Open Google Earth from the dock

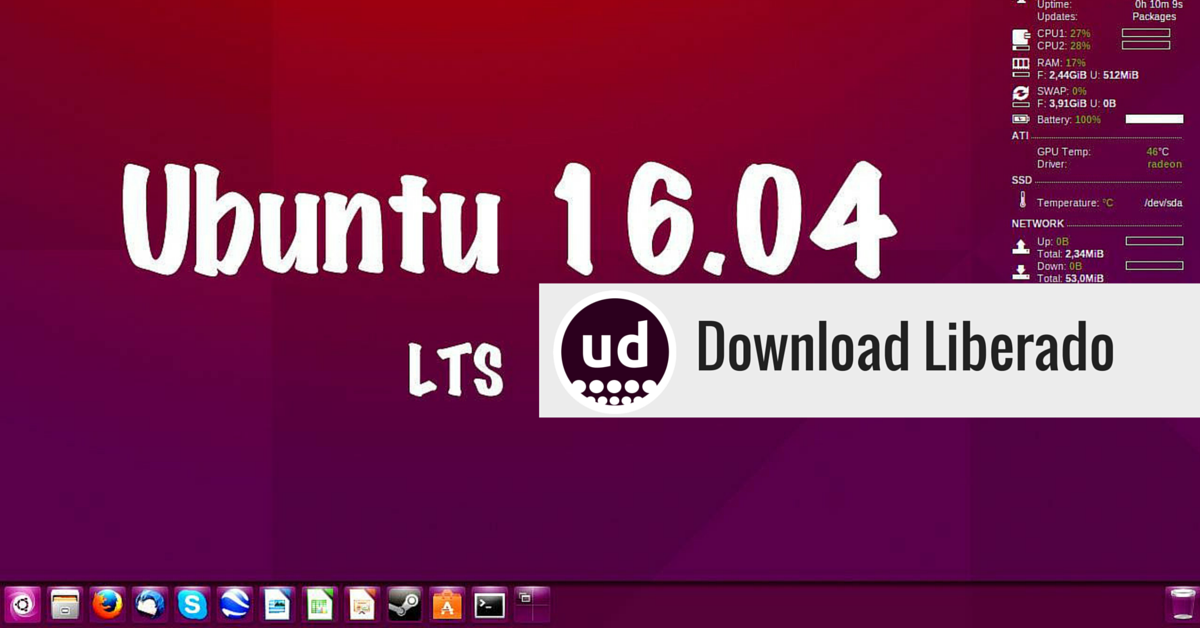235,605
